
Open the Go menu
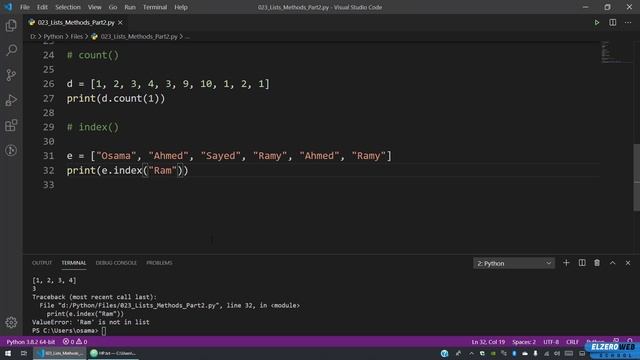point(113,7)
